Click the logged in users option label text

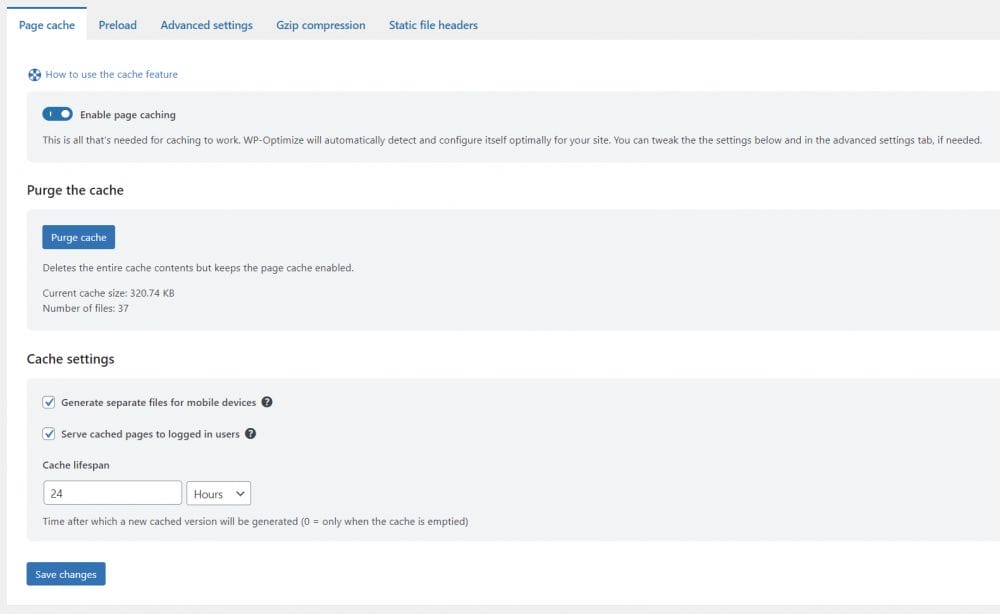(150, 434)
